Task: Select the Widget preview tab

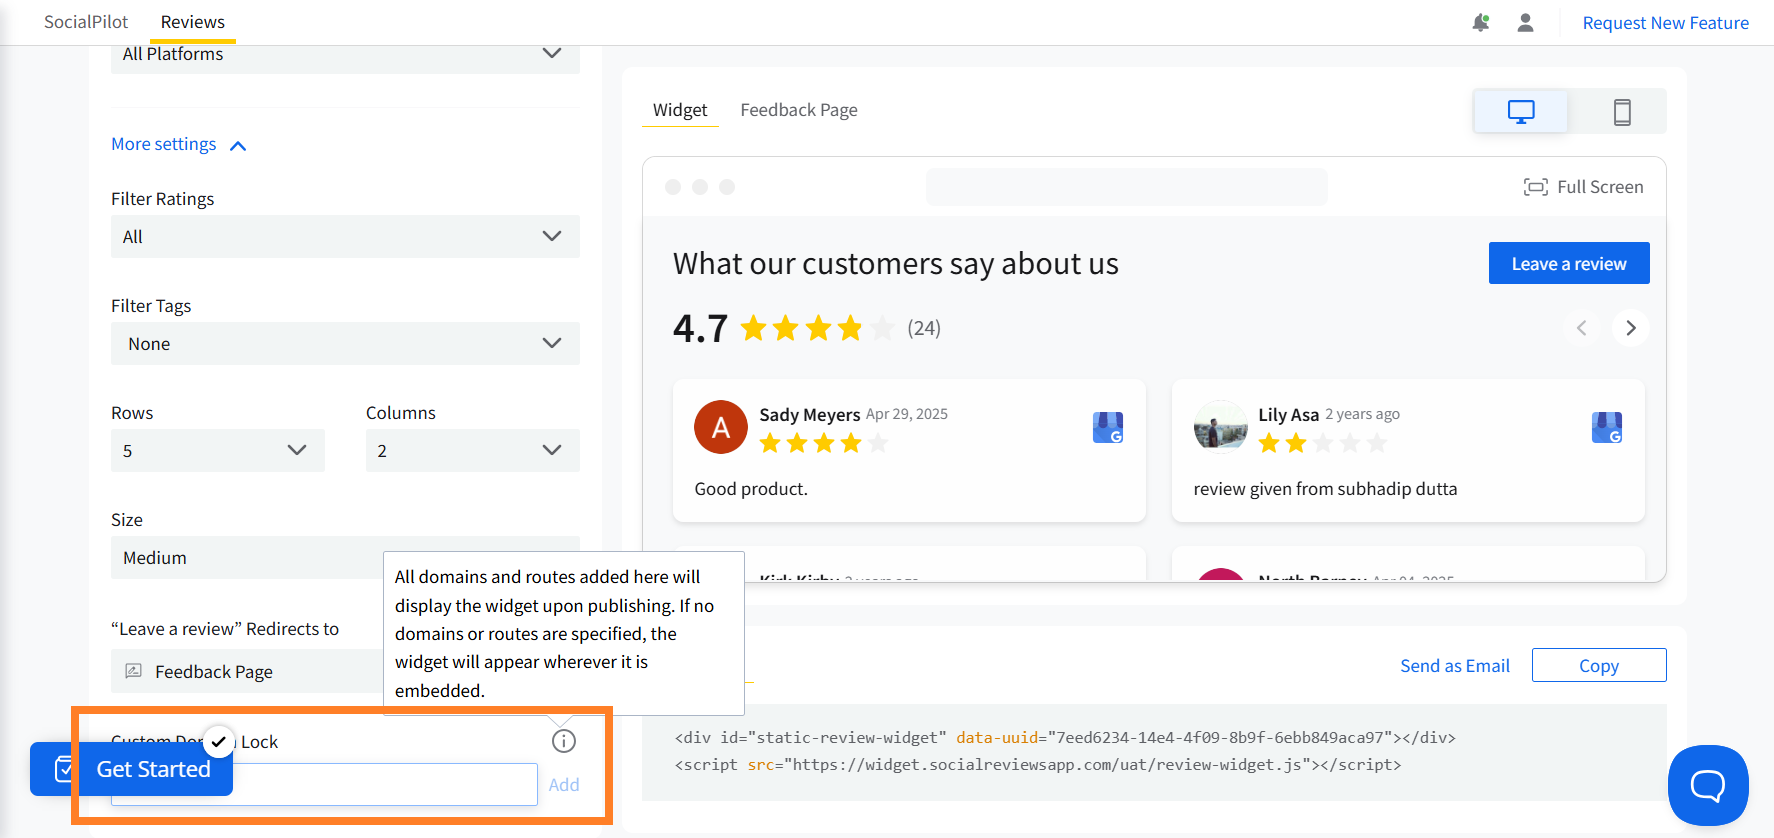Action: point(680,110)
